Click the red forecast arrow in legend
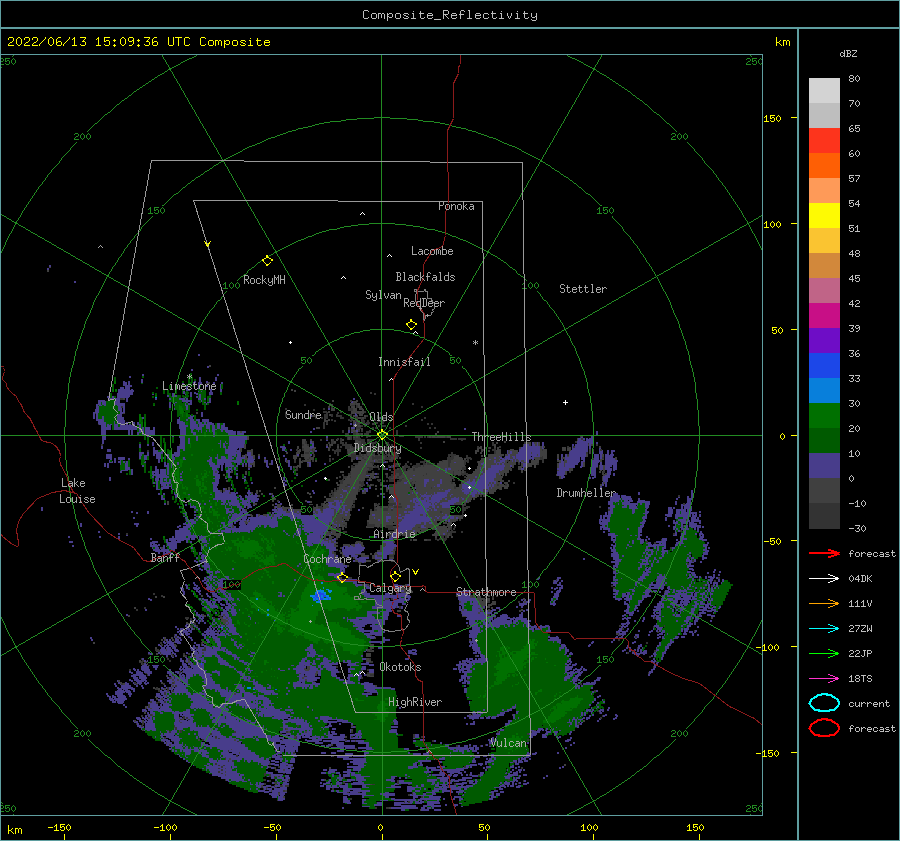Viewport: 900px width, 841px height. point(824,553)
